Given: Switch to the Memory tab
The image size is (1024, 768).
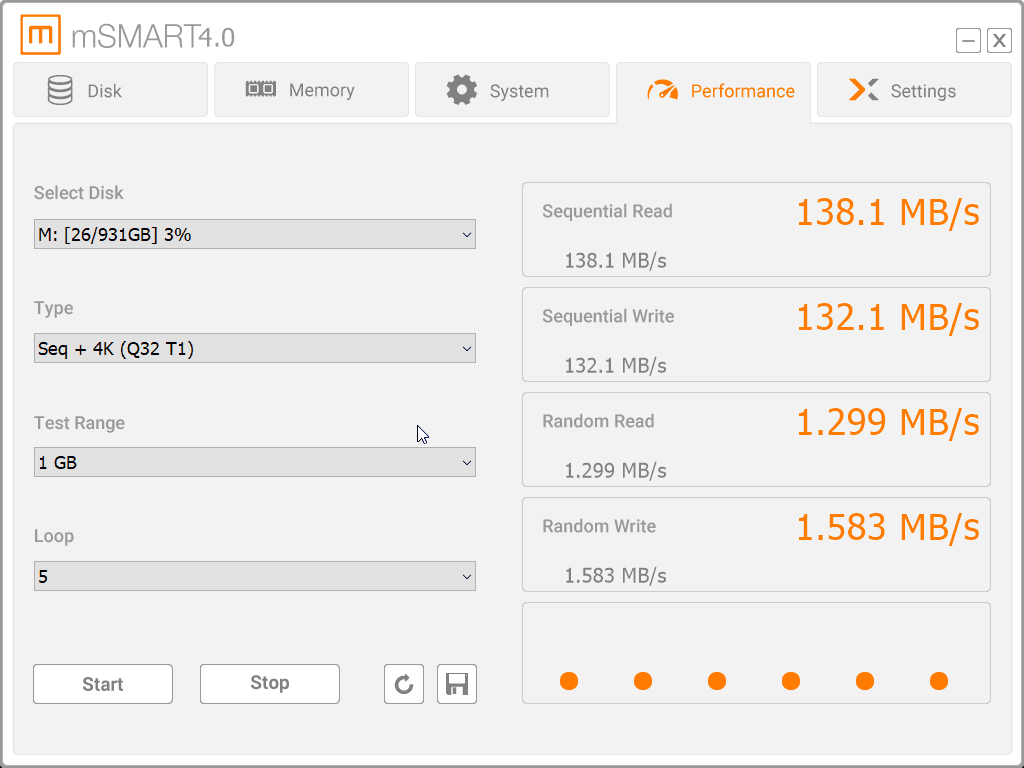Looking at the screenshot, I should point(312,90).
